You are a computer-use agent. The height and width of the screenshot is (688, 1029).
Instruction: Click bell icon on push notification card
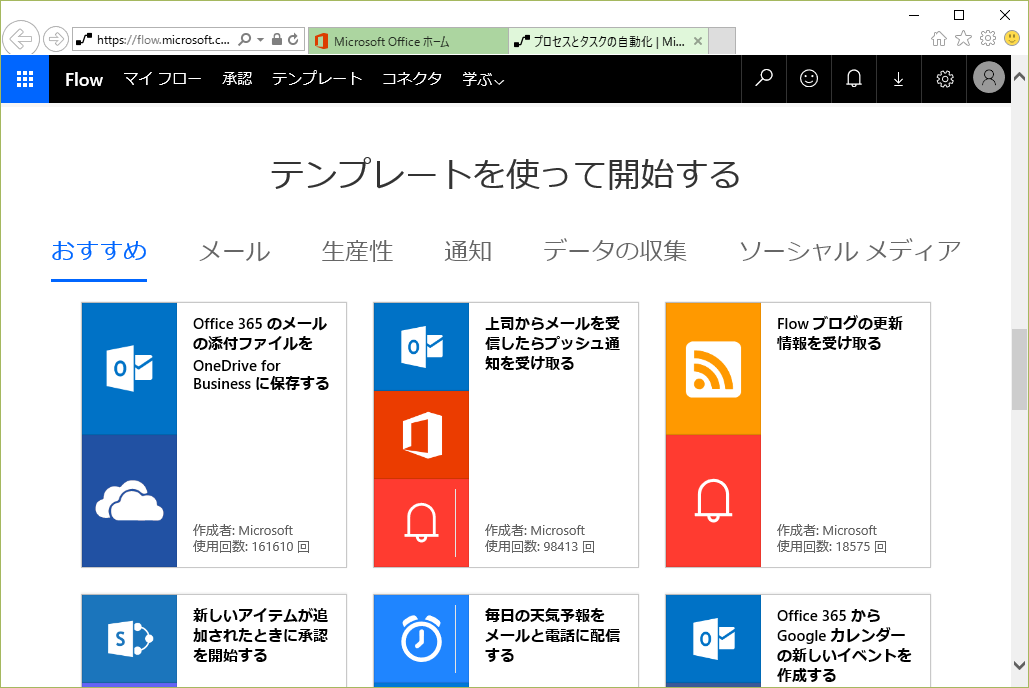[x=421, y=523]
